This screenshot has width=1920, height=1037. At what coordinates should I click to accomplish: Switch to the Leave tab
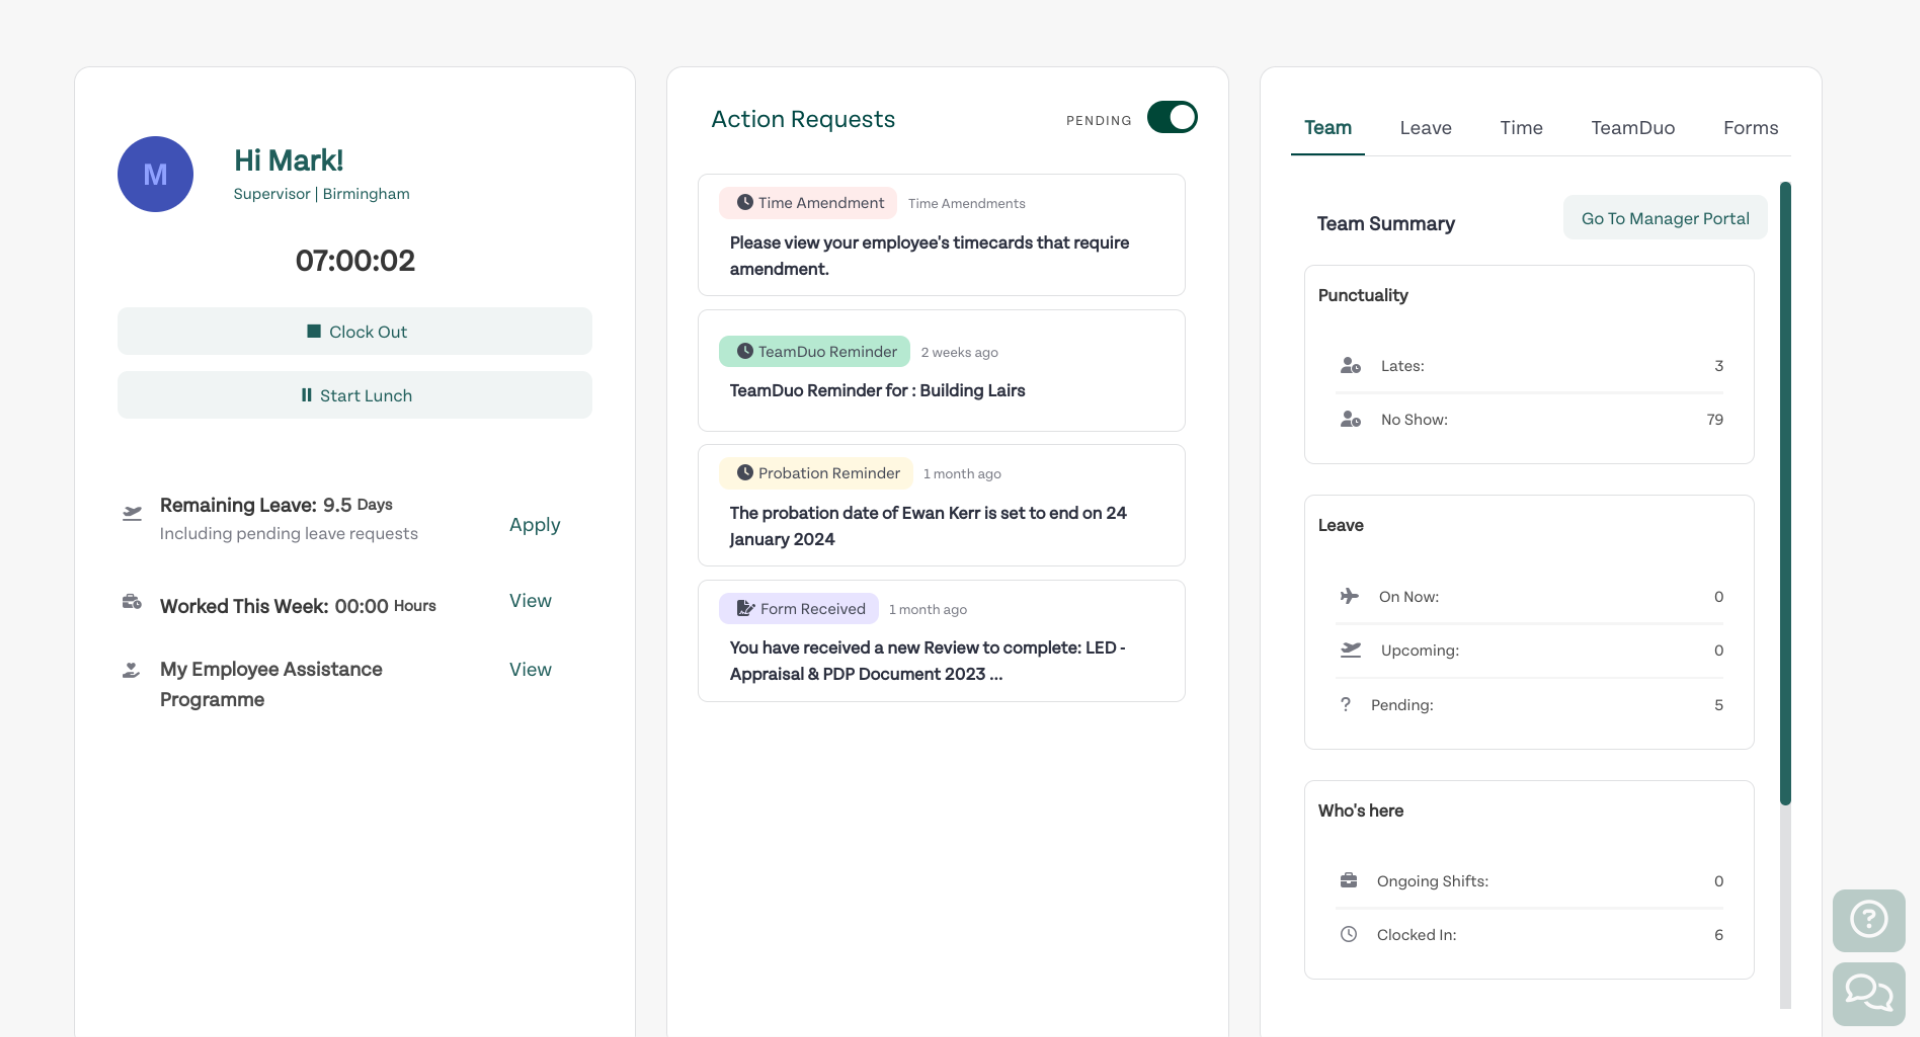(1426, 128)
